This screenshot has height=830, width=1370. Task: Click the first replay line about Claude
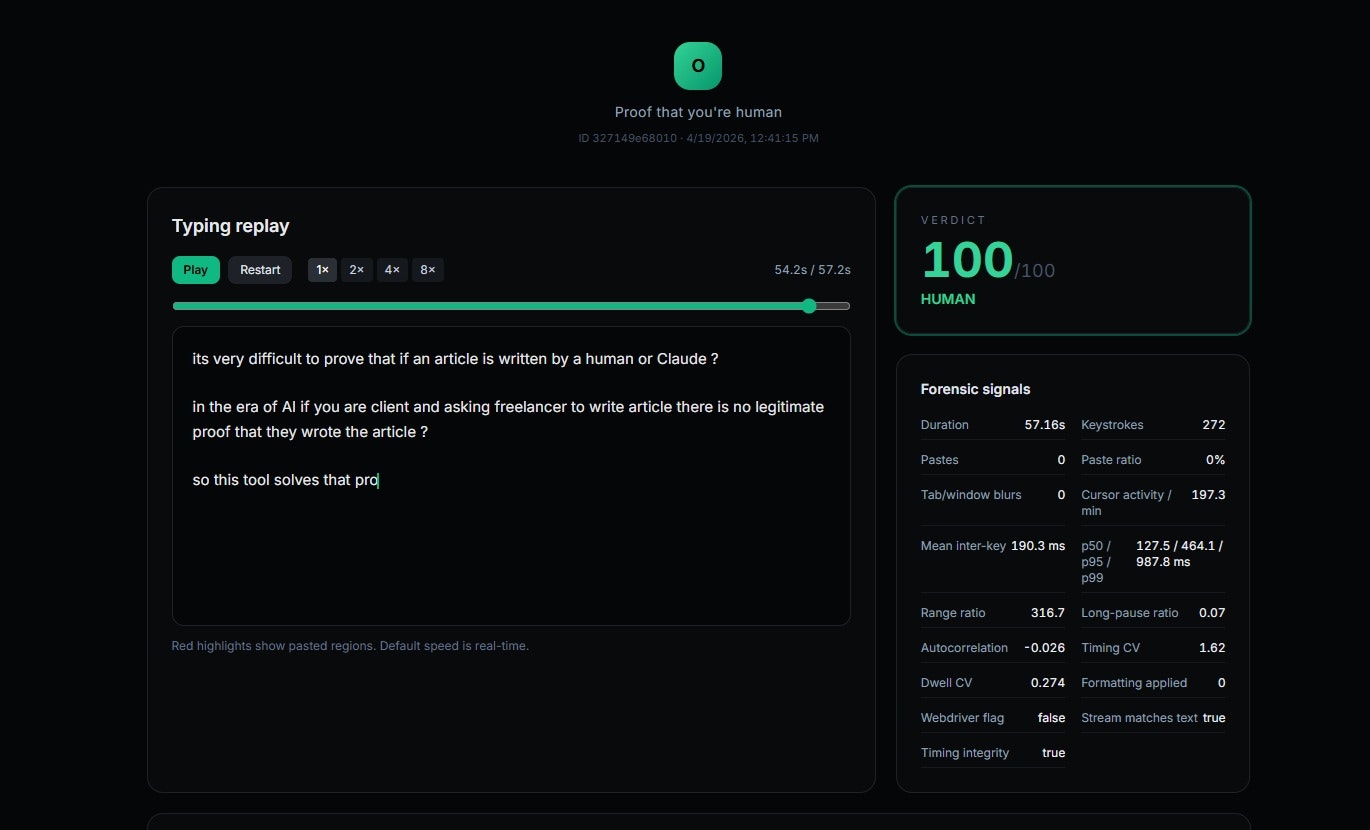point(455,359)
